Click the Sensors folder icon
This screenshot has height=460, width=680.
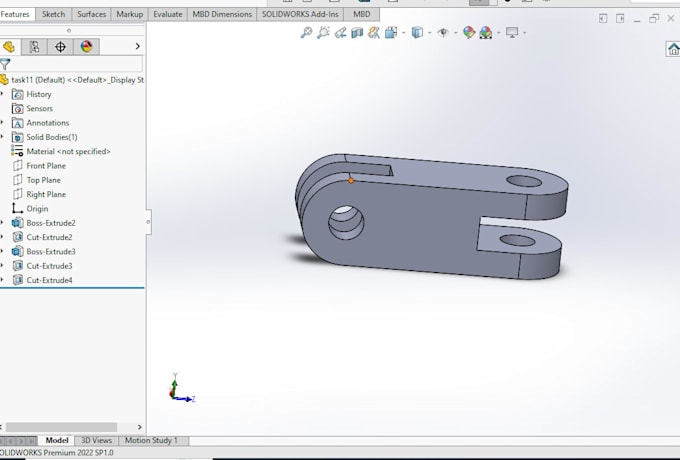pyautogui.click(x=17, y=108)
